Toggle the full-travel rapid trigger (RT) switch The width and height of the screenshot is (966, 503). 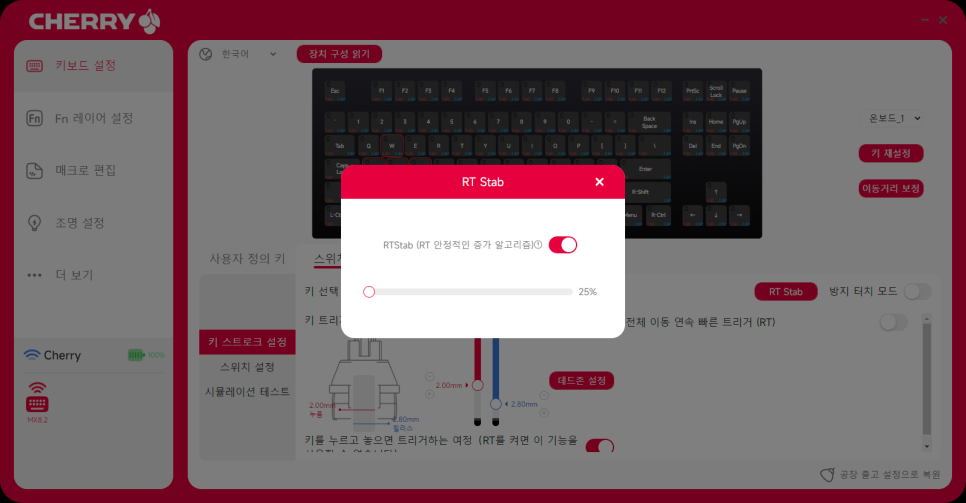pyautogui.click(x=893, y=322)
